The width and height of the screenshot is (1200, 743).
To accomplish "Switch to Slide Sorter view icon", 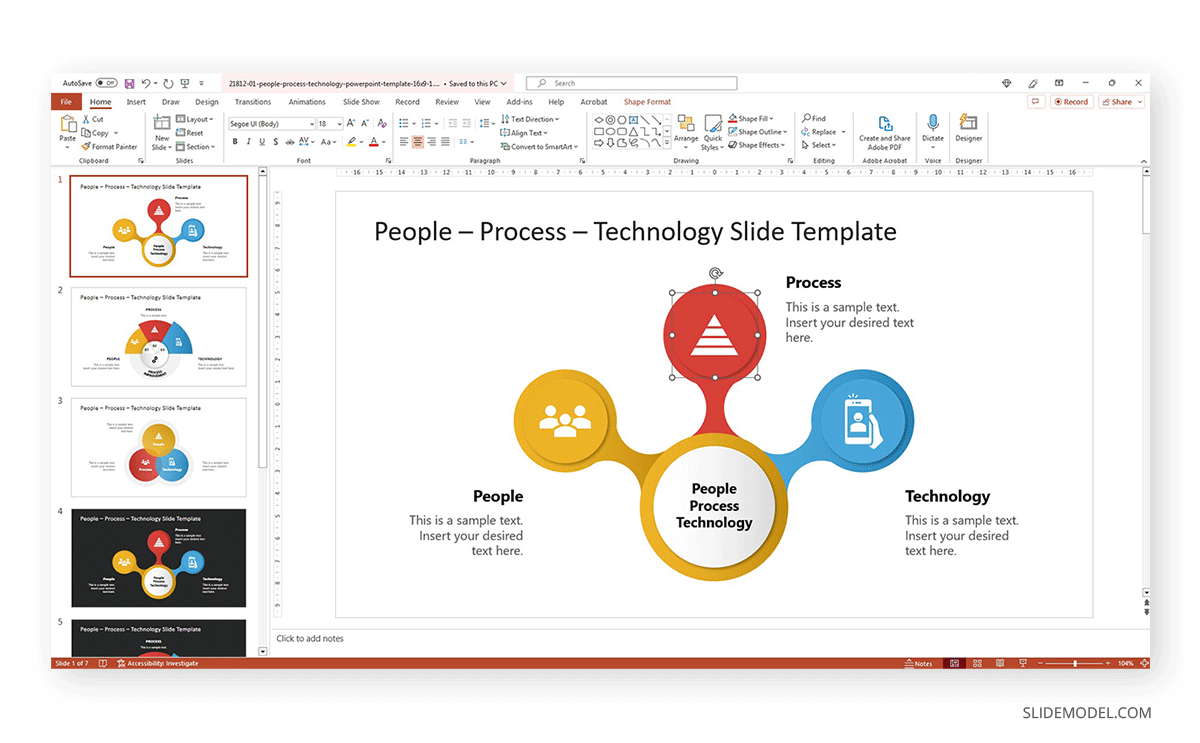I will tap(976, 663).
